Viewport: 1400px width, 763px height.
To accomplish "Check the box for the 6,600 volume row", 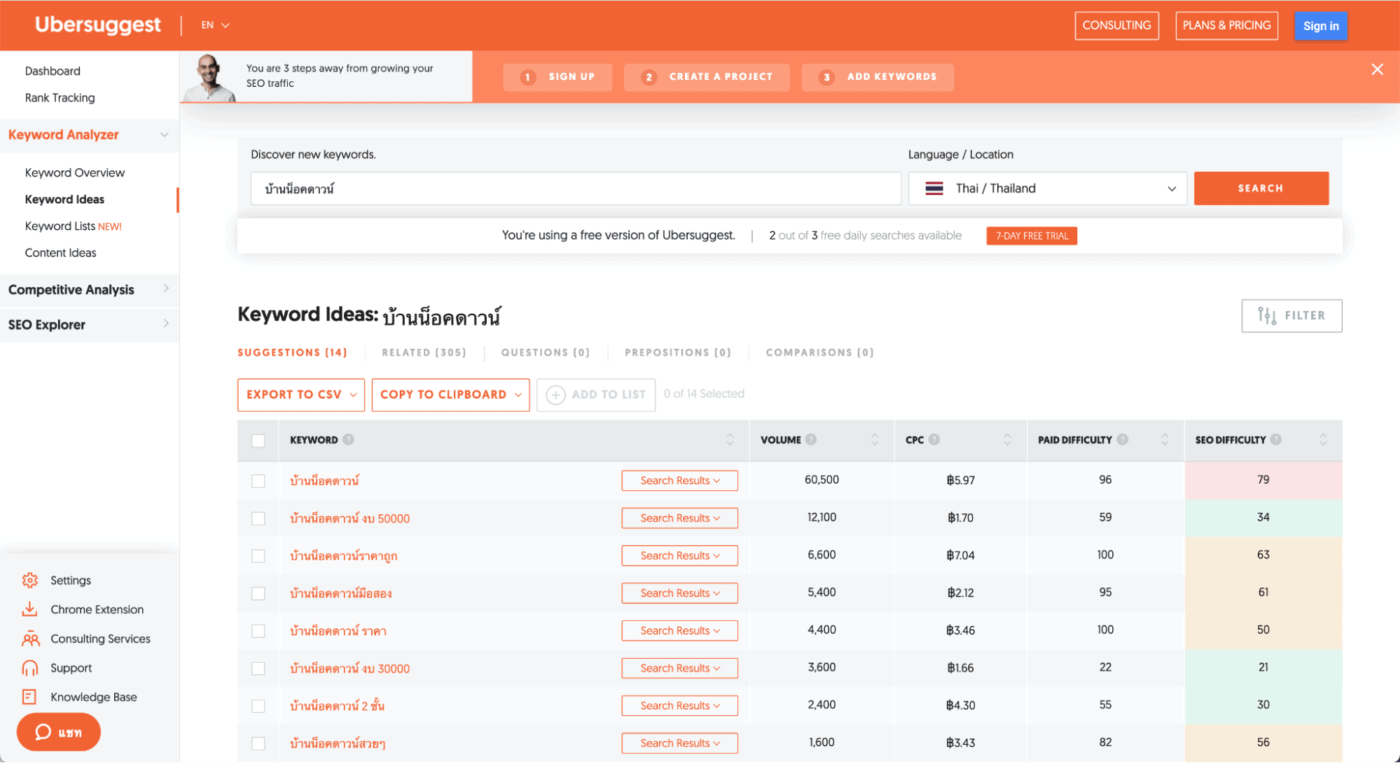I will [x=258, y=556].
